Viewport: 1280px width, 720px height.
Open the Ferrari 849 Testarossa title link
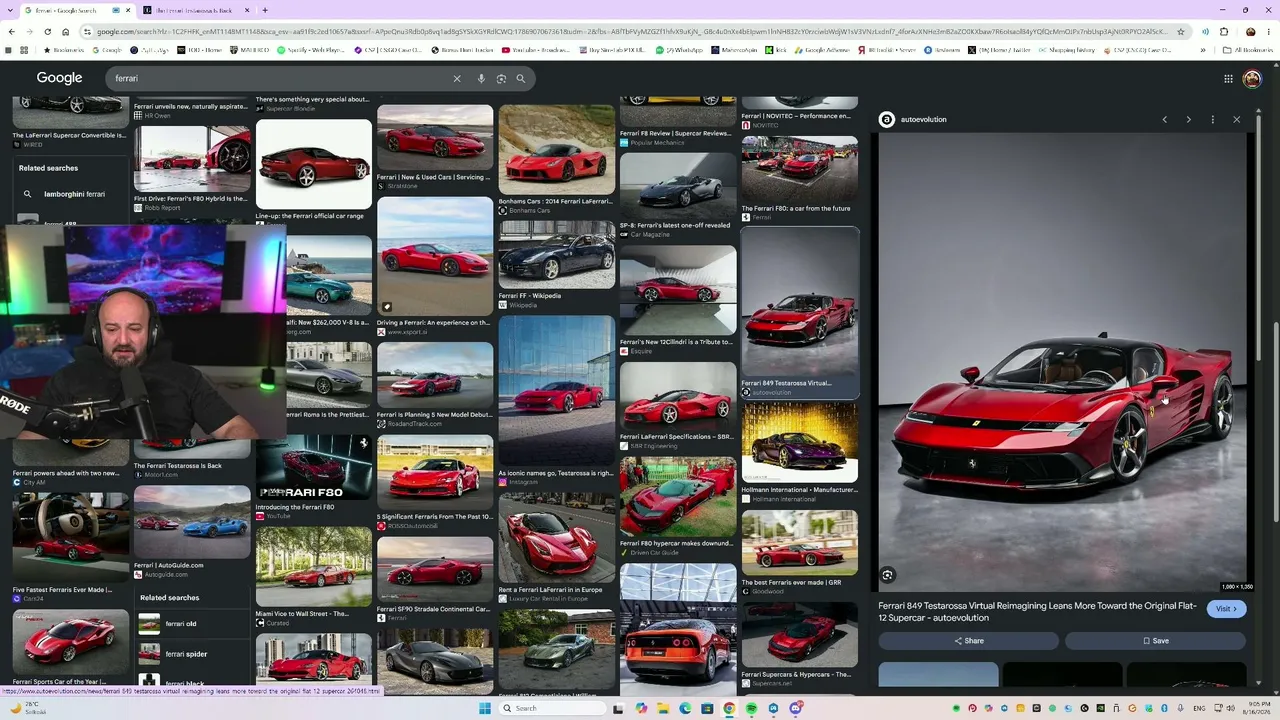1037,611
